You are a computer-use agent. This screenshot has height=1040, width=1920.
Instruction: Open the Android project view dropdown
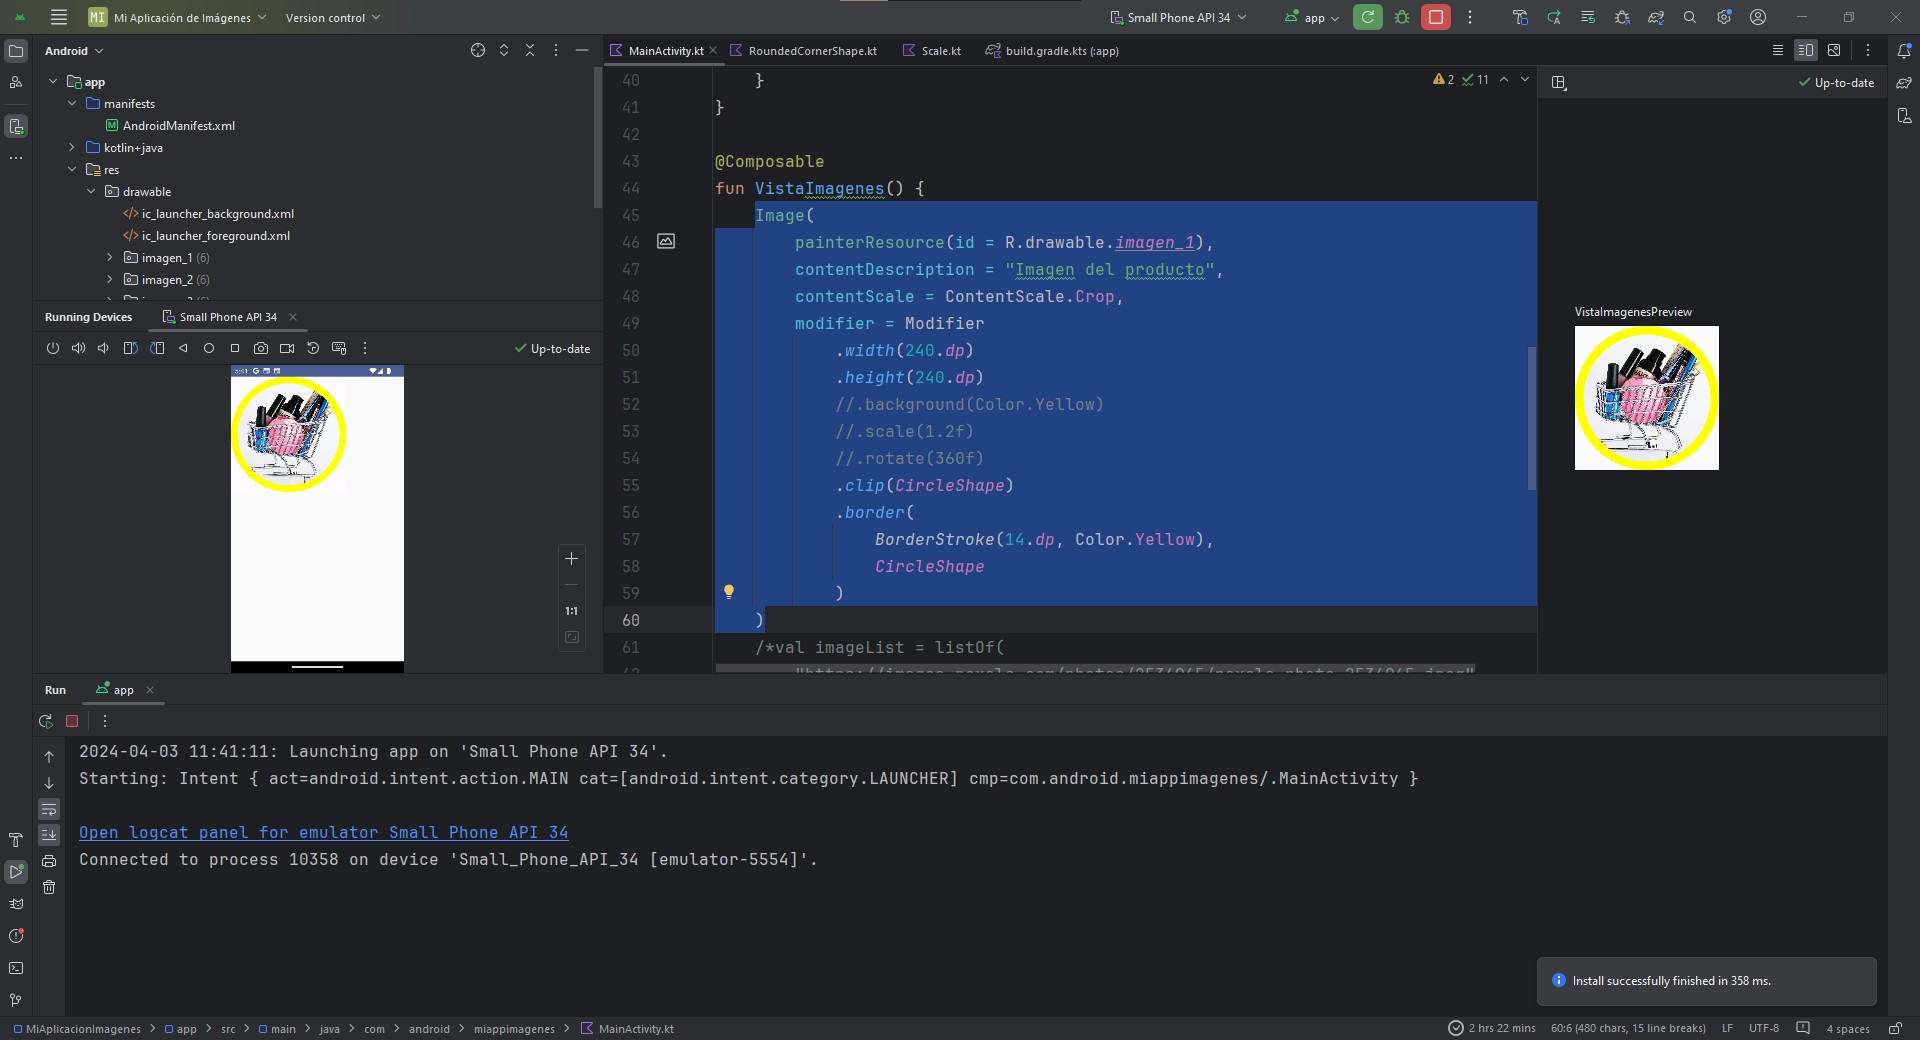[74, 51]
